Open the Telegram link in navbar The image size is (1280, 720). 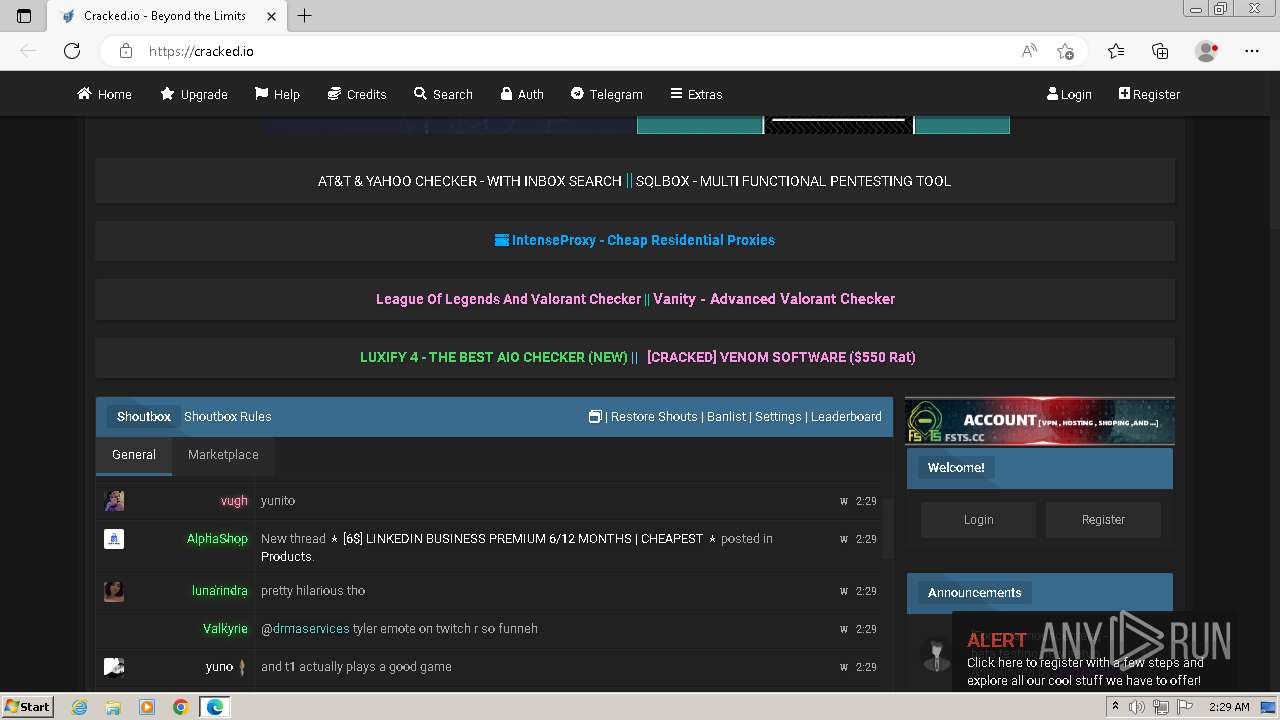(x=606, y=94)
